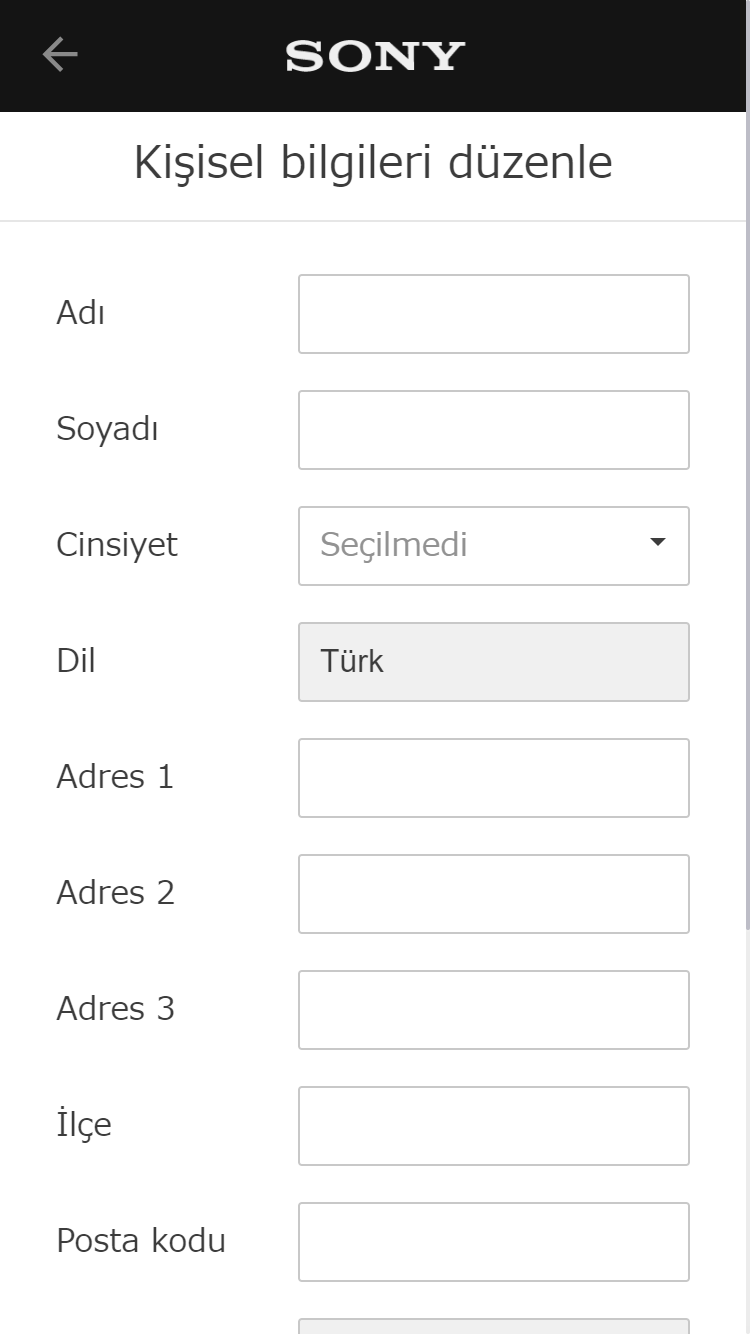This screenshot has height=1334, width=750.
Task: Click the Posta kodu label
Action: click(141, 1241)
